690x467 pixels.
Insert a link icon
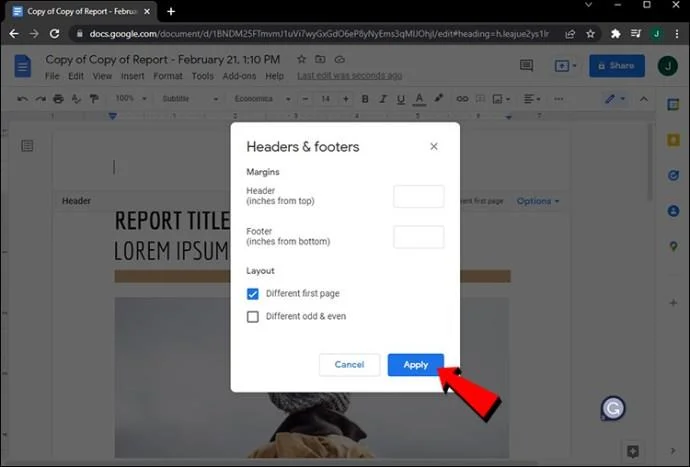click(x=462, y=99)
